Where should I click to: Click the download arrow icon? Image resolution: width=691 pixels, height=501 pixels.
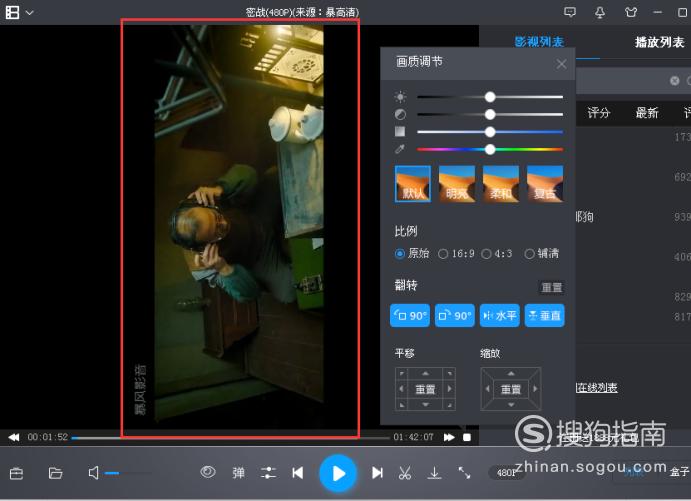tap(435, 473)
